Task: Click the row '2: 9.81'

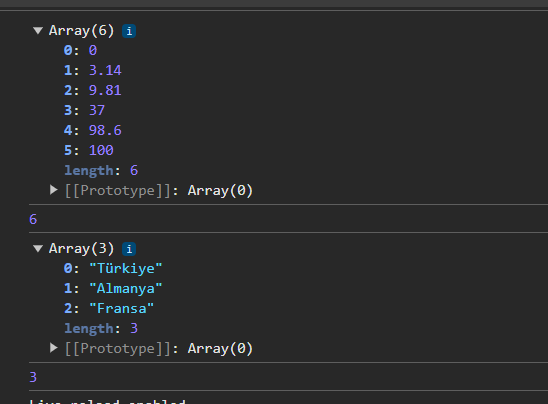Action: coord(93,90)
